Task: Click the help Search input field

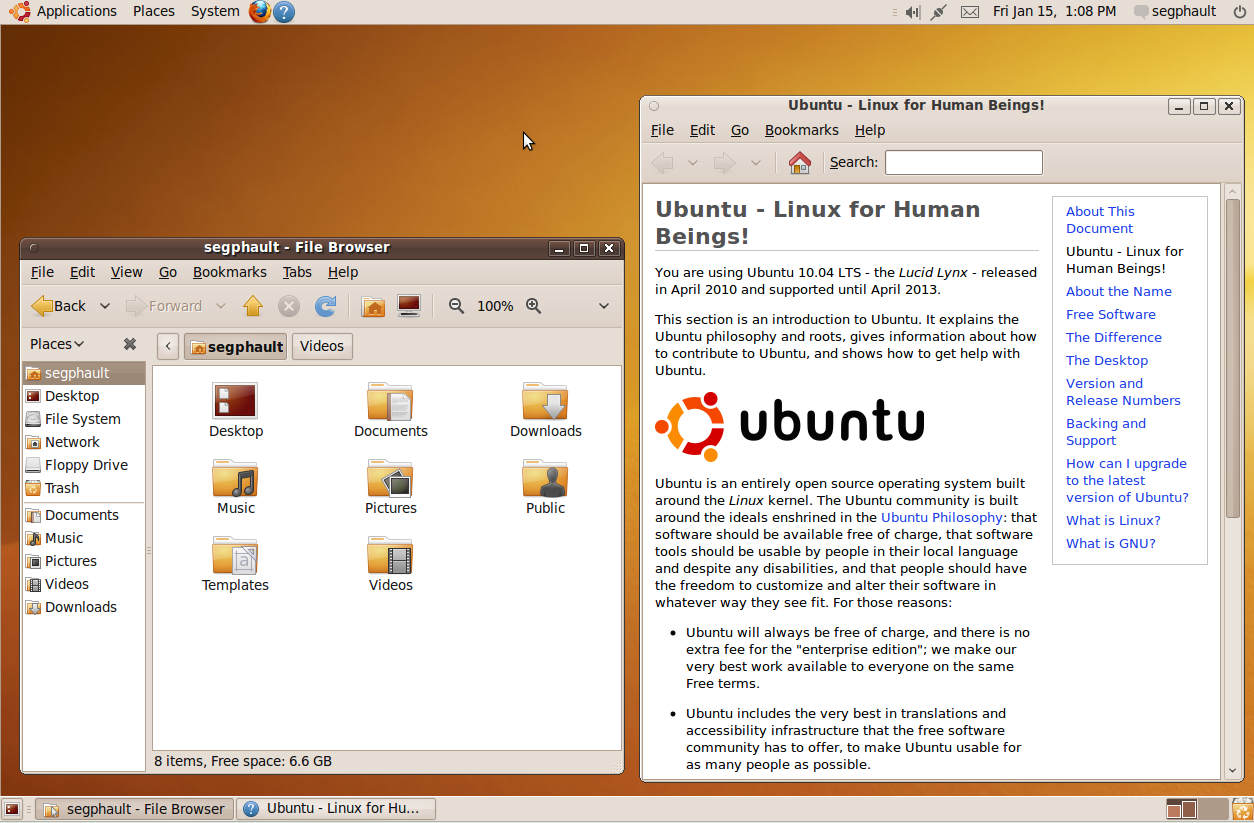Action: point(964,162)
